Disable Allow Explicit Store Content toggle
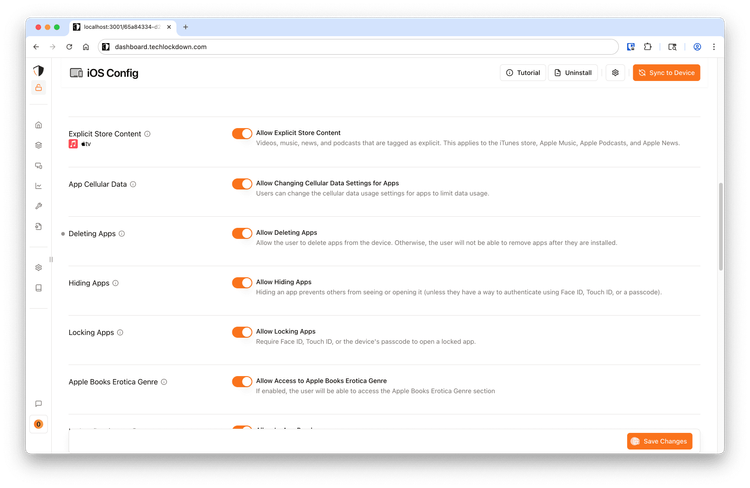The height and width of the screenshot is (488, 750). tap(241, 133)
